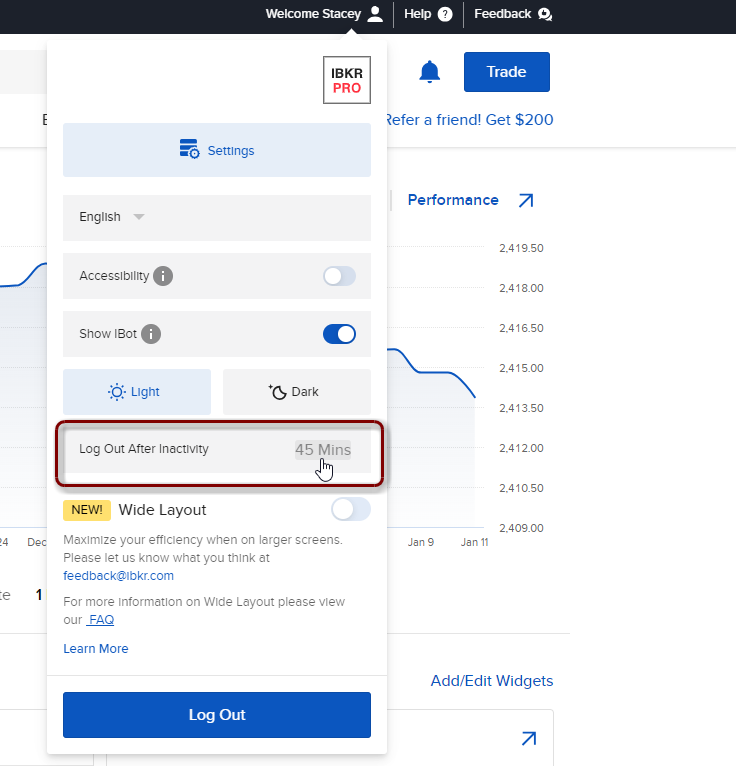Open the feedback@ibkr.com email link

[118, 576]
